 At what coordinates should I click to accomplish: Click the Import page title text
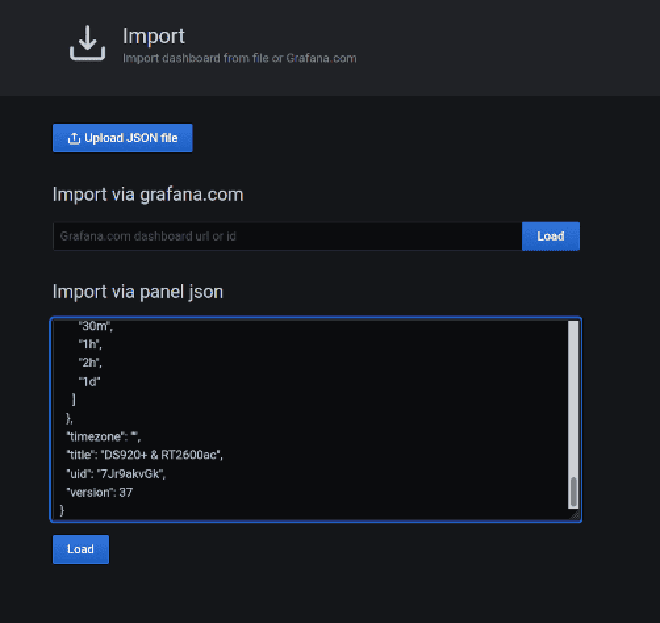154,36
